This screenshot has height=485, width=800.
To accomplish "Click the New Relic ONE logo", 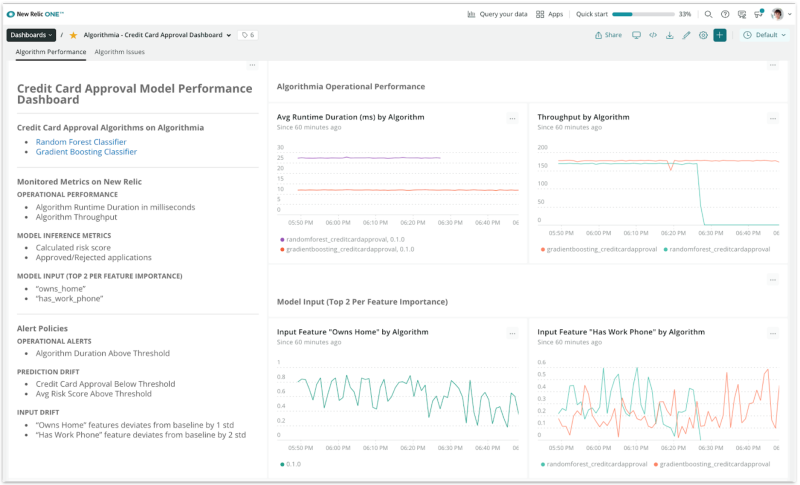I will pos(35,14).
